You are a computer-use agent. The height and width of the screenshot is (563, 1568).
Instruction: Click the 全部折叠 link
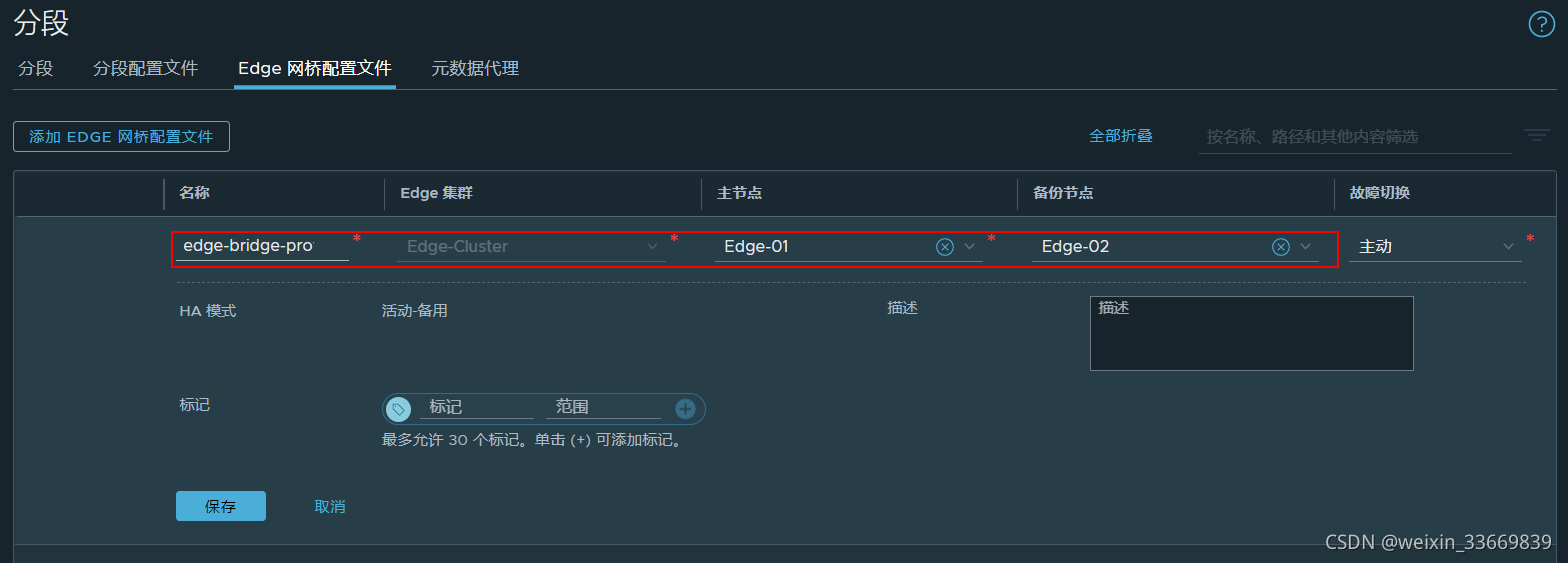1120,136
